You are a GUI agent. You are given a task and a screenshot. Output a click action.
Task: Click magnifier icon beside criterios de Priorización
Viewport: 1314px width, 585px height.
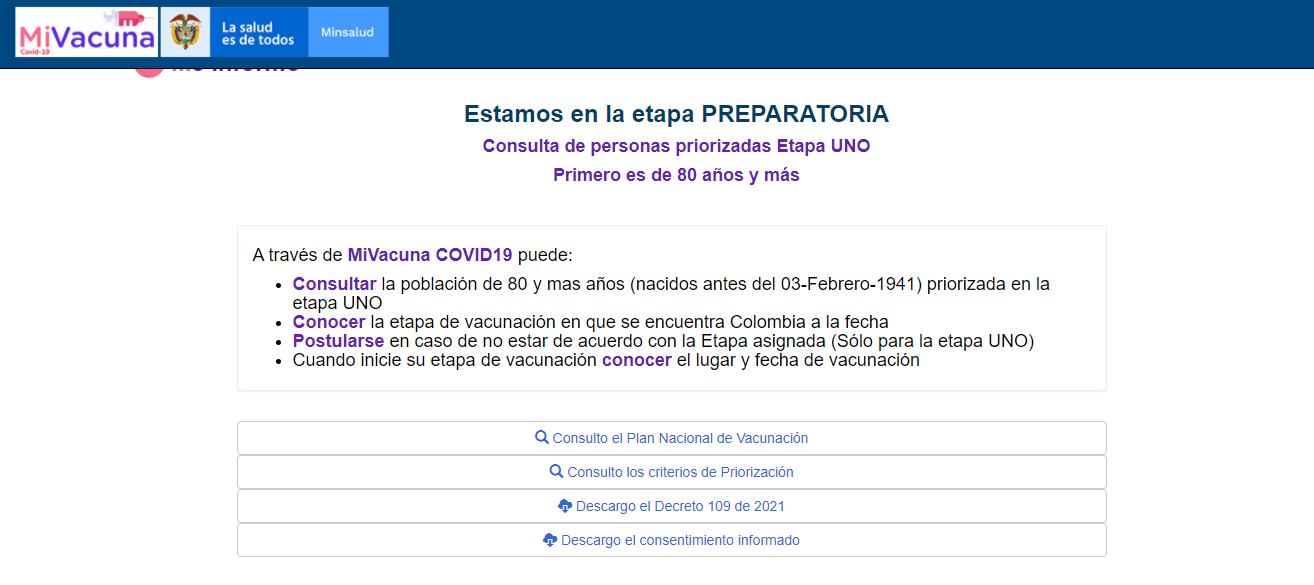557,472
